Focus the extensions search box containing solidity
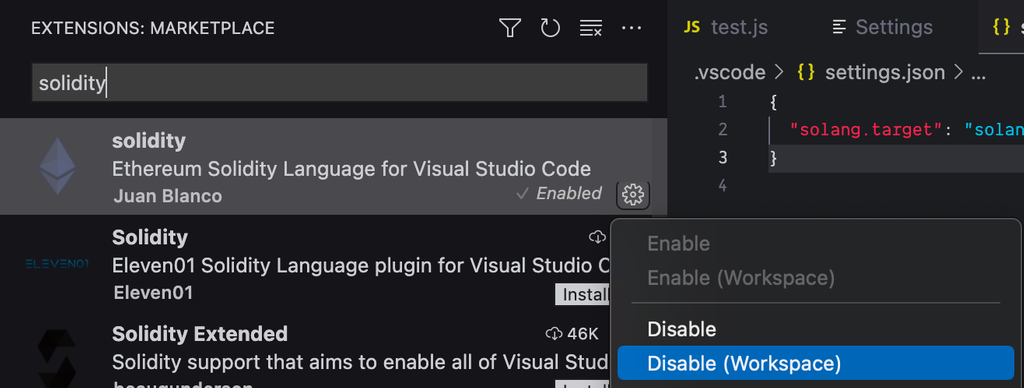 point(340,83)
